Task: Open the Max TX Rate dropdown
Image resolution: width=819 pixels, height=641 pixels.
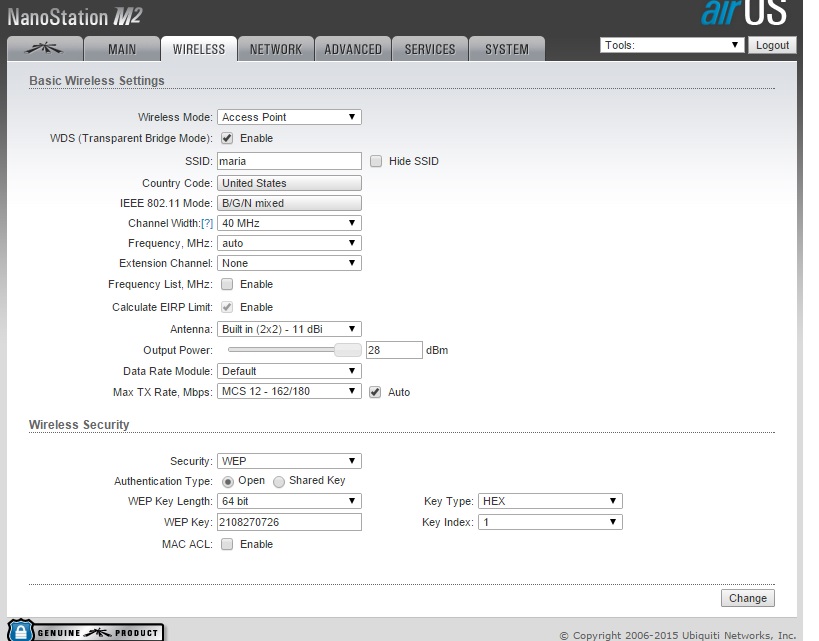Action: pos(289,391)
